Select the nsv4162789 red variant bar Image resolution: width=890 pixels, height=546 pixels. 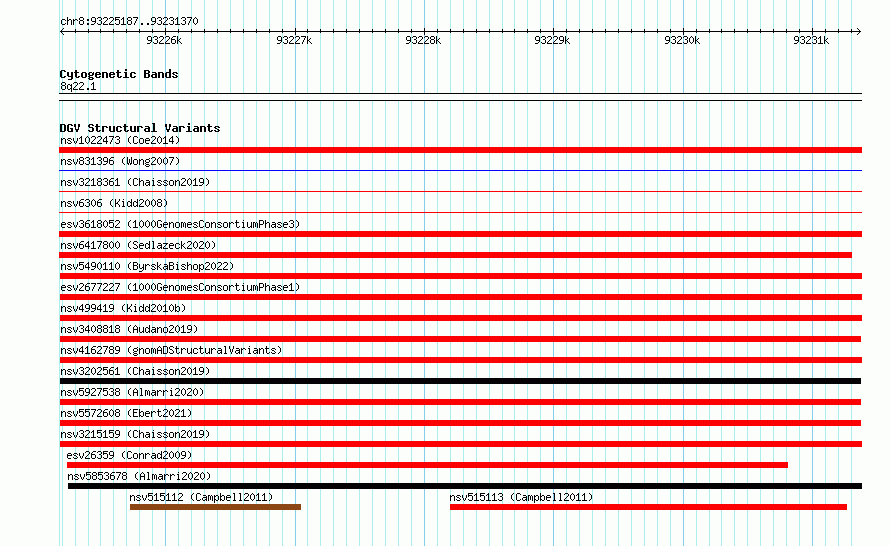(460, 360)
